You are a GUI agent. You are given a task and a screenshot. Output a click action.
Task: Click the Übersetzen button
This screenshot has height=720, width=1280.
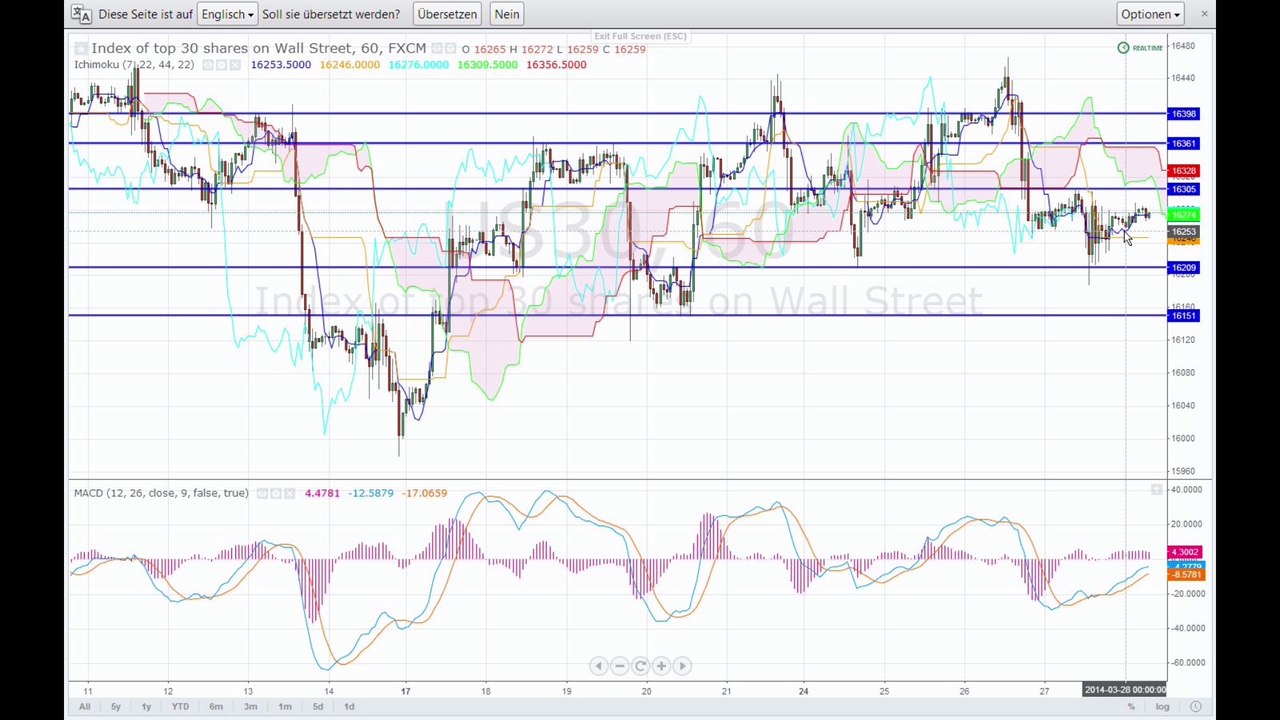tap(447, 14)
